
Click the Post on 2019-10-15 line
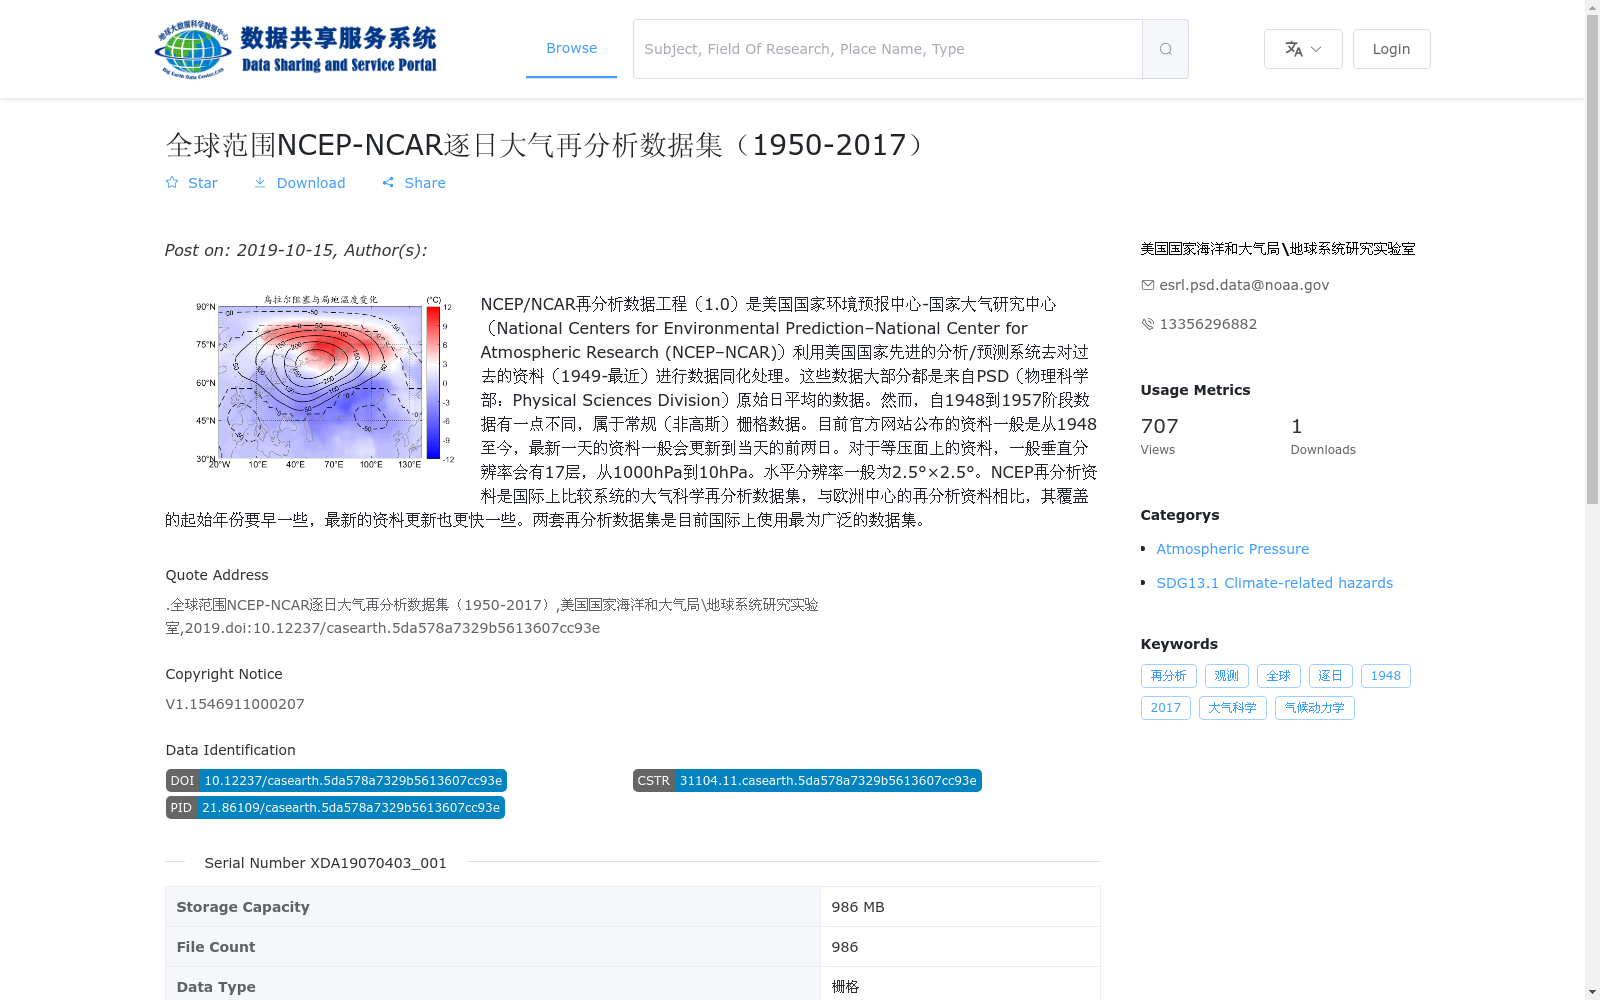[296, 250]
